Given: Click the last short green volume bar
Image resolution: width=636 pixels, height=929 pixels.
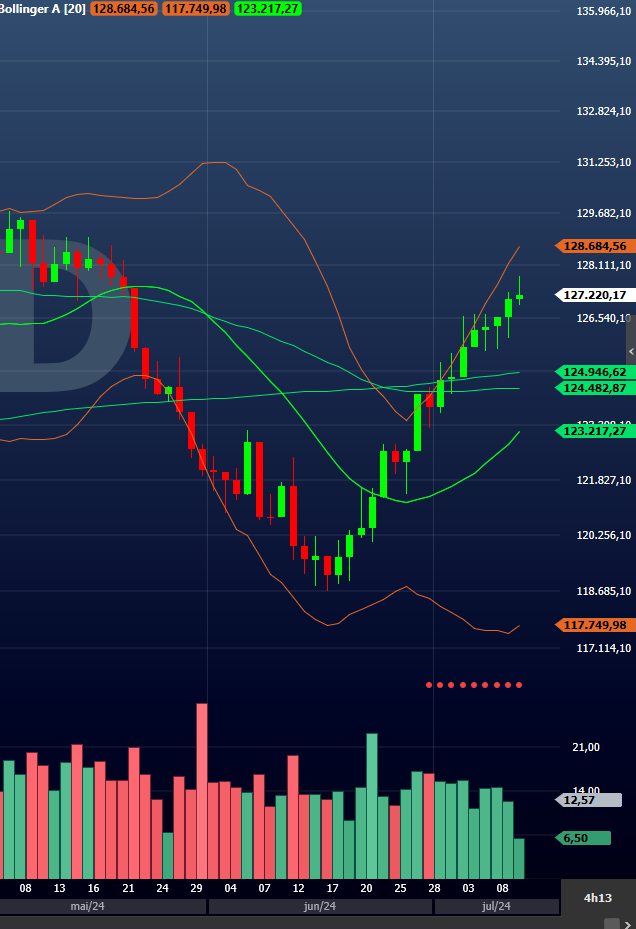Looking at the screenshot, I should point(519,858).
